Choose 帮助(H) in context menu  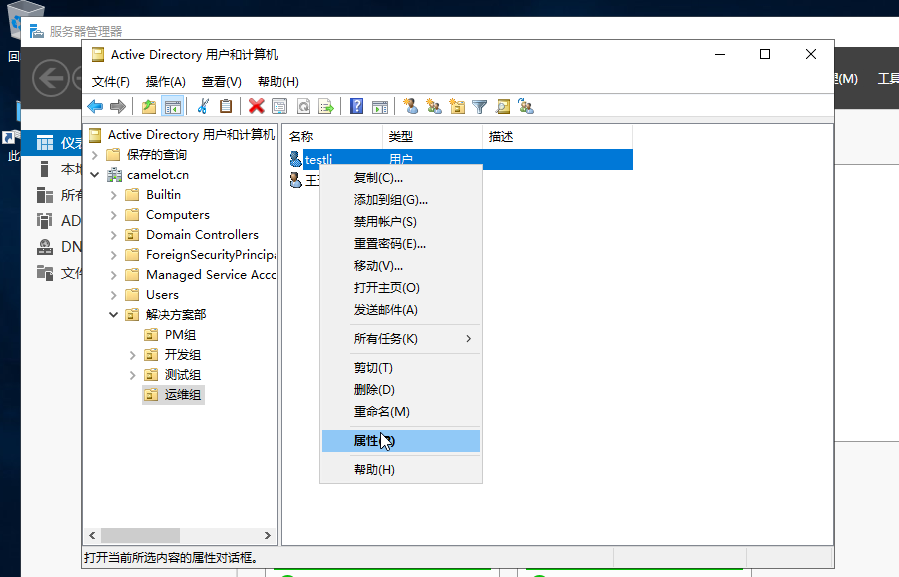point(401,469)
